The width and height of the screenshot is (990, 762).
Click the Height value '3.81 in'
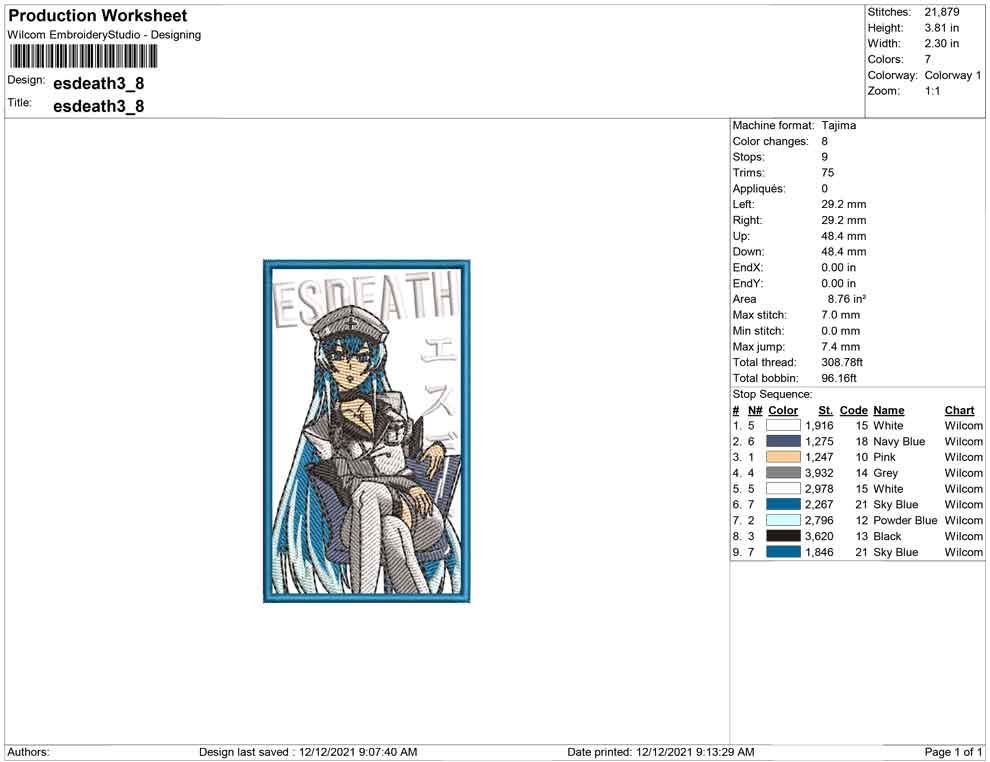point(941,28)
